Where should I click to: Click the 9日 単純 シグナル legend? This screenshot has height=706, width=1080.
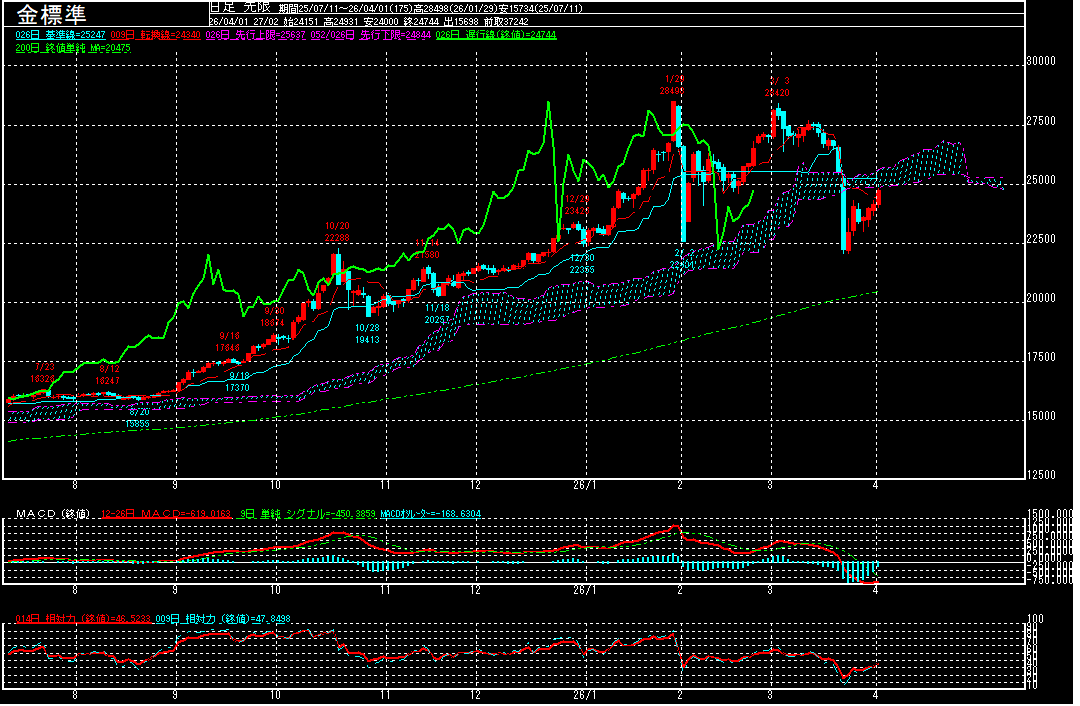pos(300,514)
